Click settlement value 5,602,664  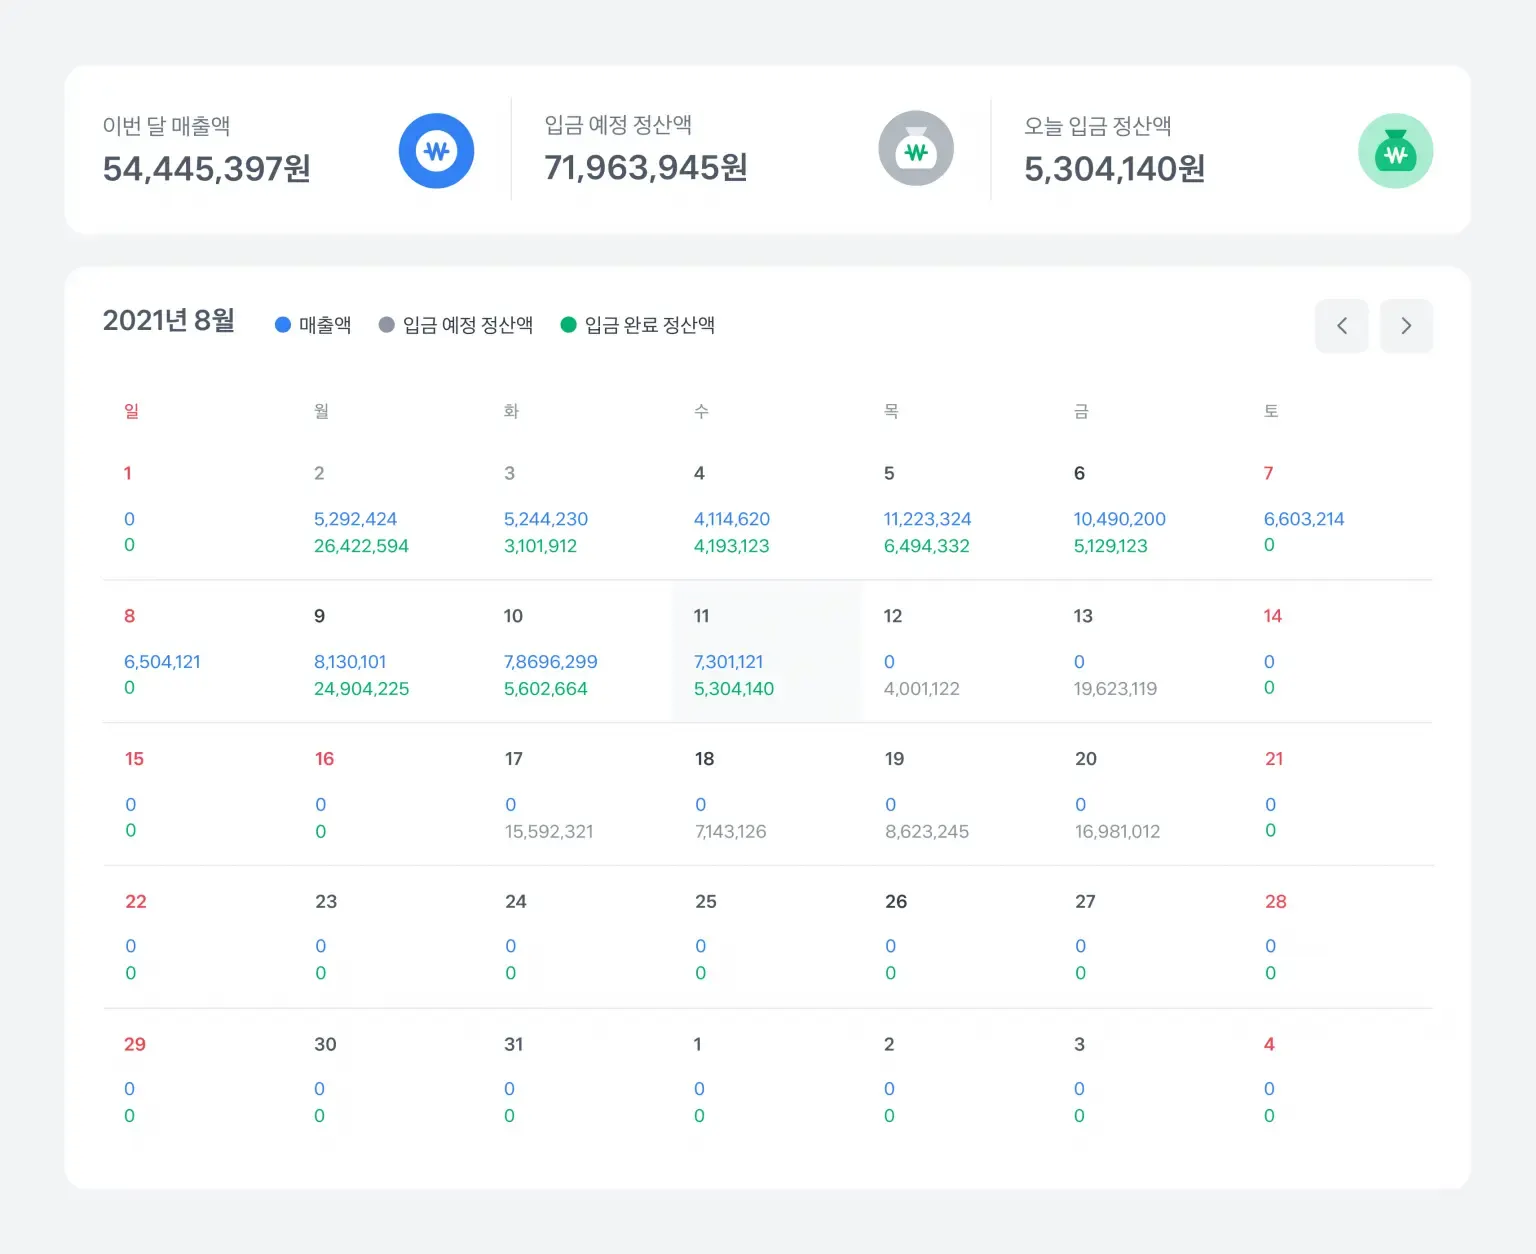coord(545,689)
